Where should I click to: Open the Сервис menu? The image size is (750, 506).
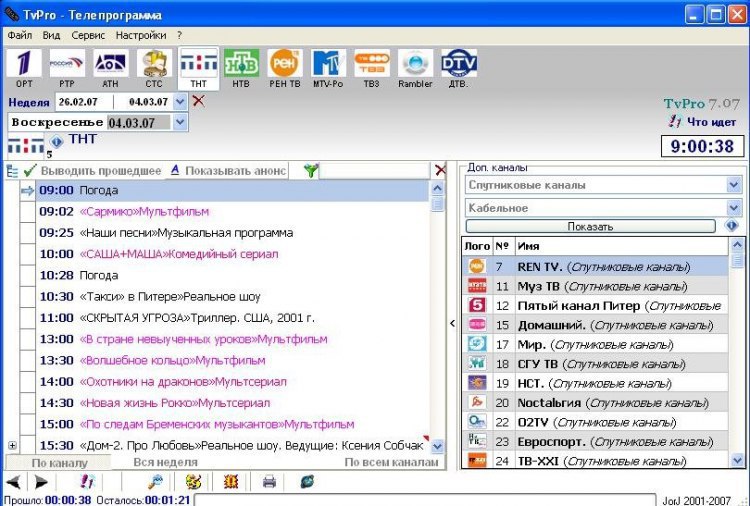pyautogui.click(x=88, y=35)
